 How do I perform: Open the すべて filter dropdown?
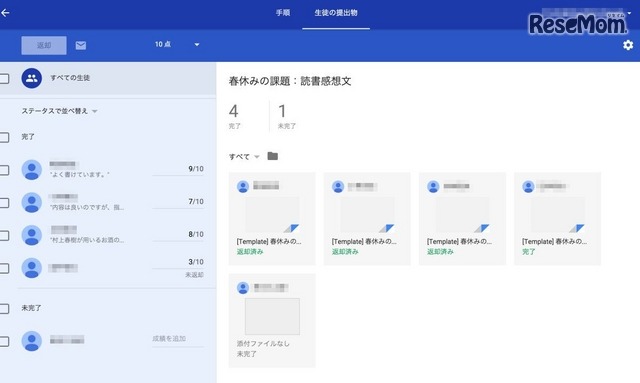point(244,156)
